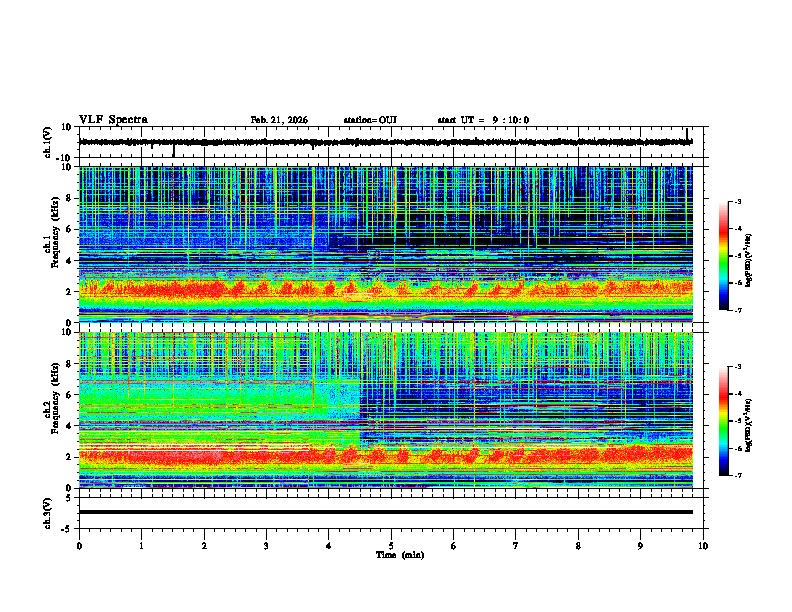Click the "8" kHz tick on ch.1 spectrogram axis
The height and width of the screenshot is (612, 792).
tap(69, 198)
